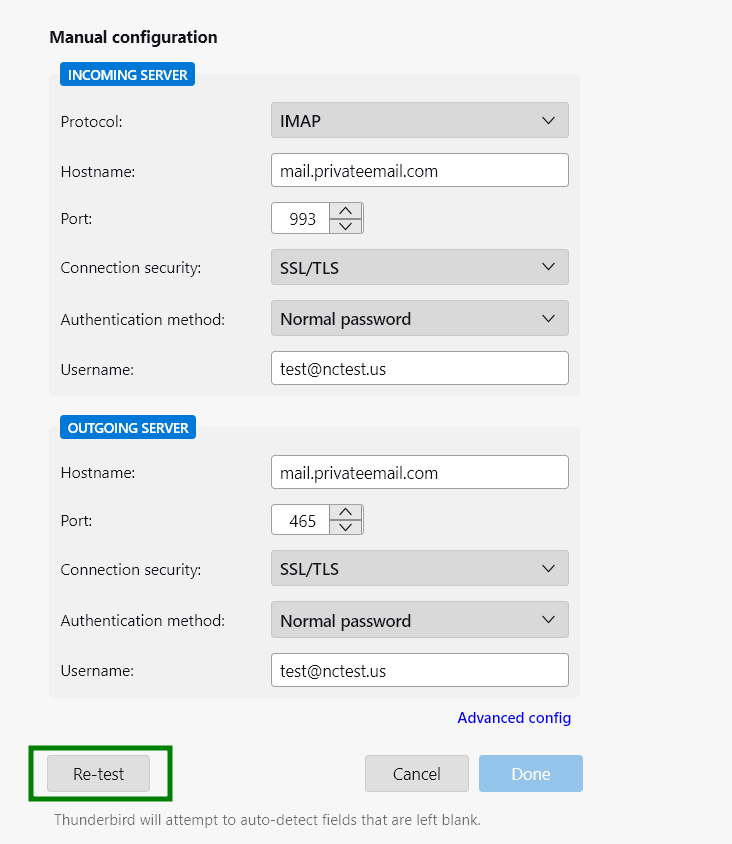This screenshot has width=732, height=844.
Task: Click the INCOMING SERVER section label
Action: [128, 74]
